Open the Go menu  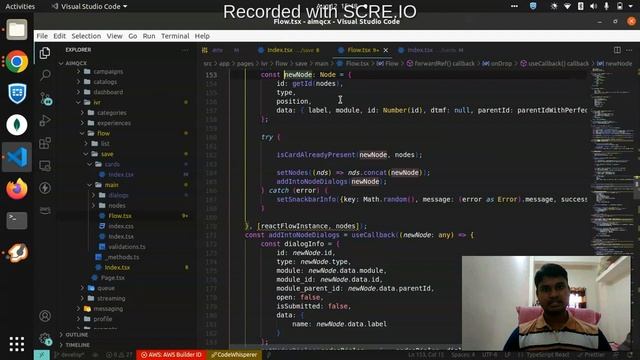coord(133,36)
